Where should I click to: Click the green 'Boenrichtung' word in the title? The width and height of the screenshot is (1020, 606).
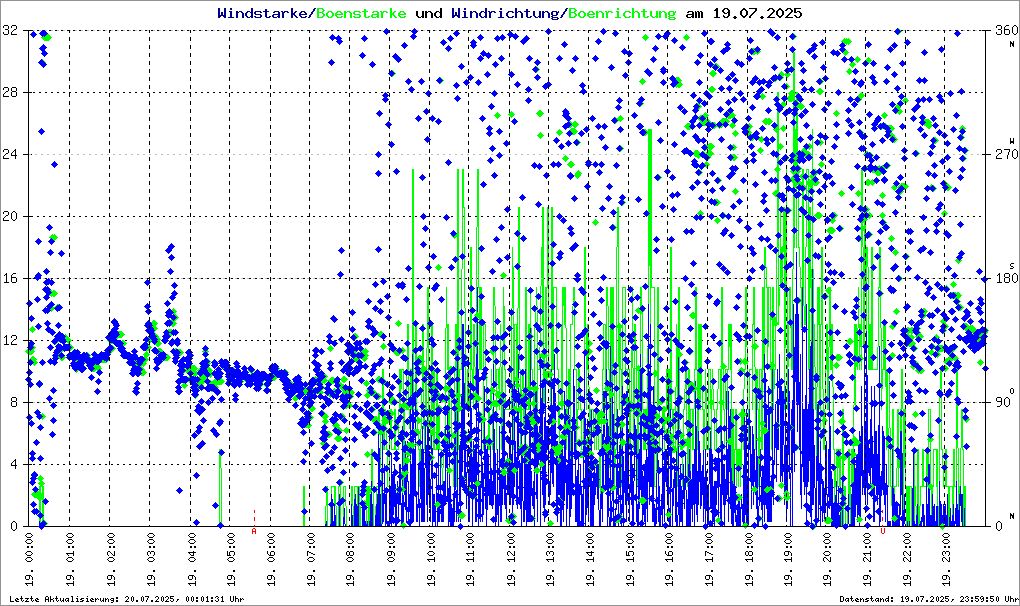pos(623,13)
